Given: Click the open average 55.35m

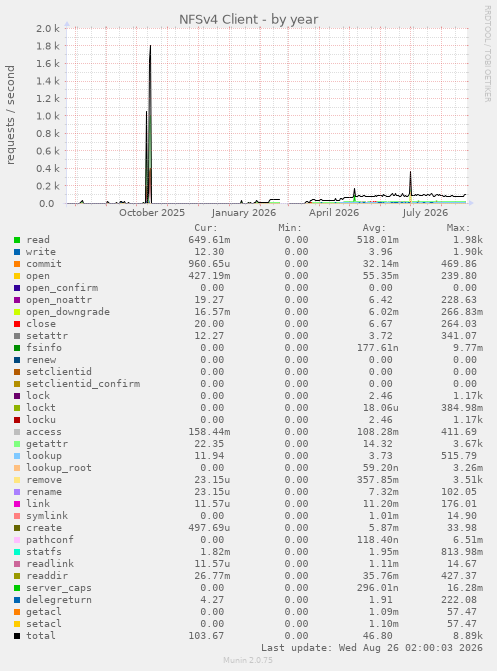Looking at the screenshot, I should 378,276.
